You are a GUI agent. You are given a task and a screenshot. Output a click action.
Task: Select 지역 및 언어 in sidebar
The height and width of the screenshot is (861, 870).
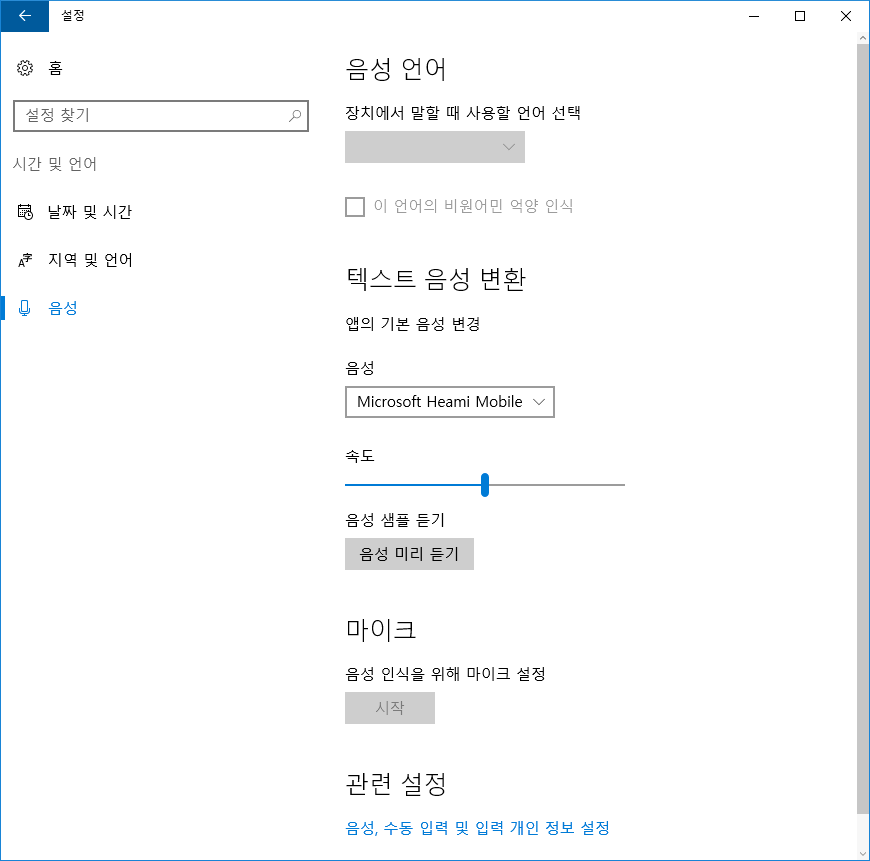[x=90, y=260]
